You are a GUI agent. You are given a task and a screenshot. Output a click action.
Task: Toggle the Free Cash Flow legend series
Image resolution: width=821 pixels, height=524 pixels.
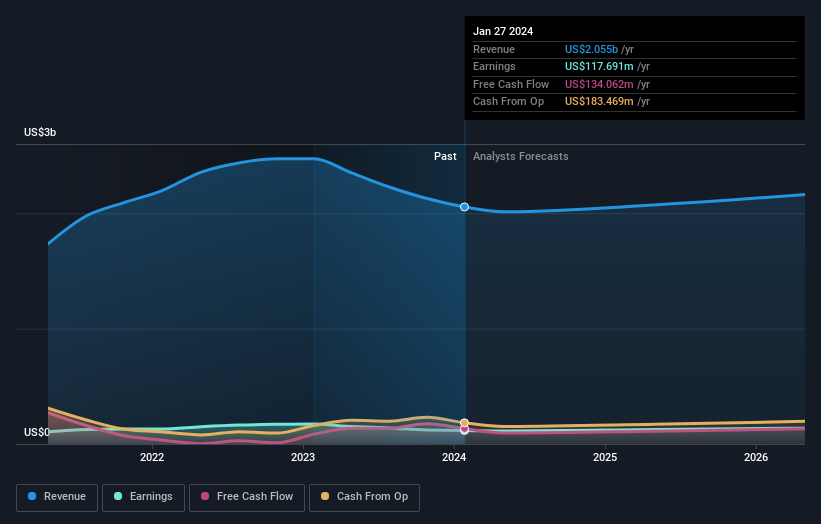click(247, 497)
